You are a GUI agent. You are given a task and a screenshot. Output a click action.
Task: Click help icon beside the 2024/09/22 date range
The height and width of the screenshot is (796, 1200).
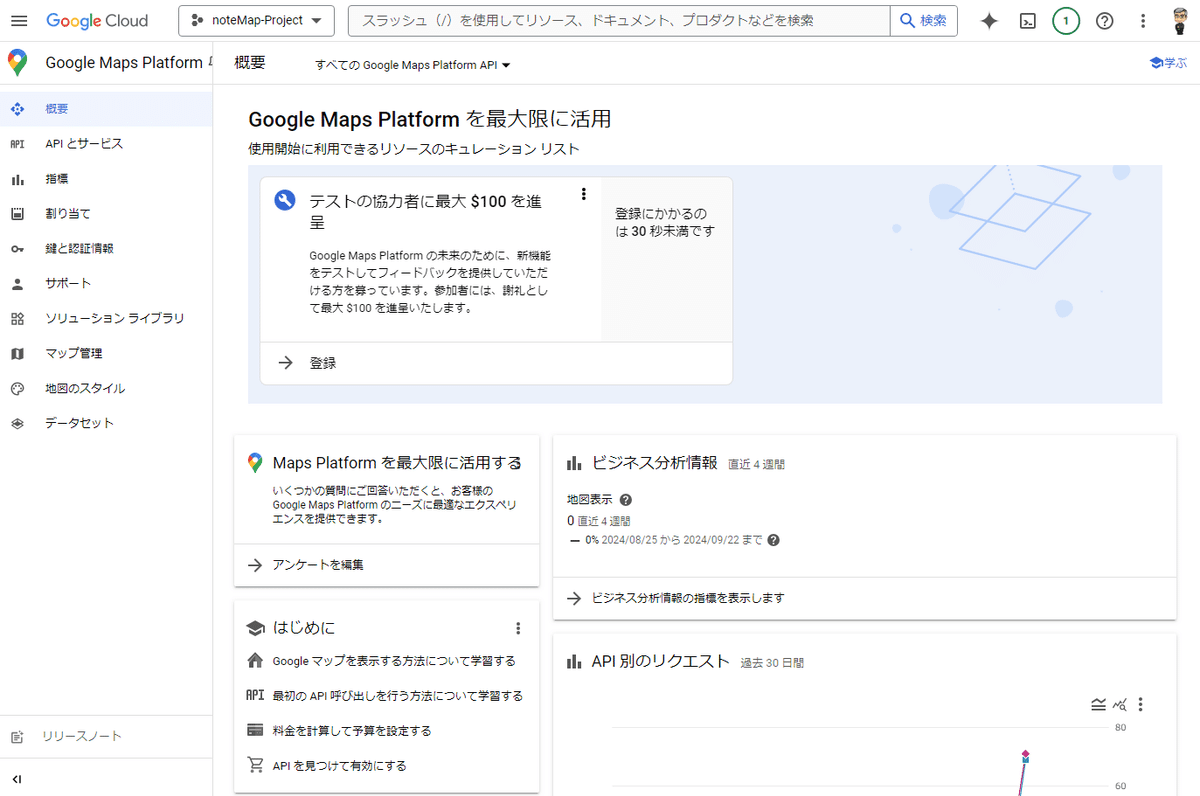click(x=773, y=540)
